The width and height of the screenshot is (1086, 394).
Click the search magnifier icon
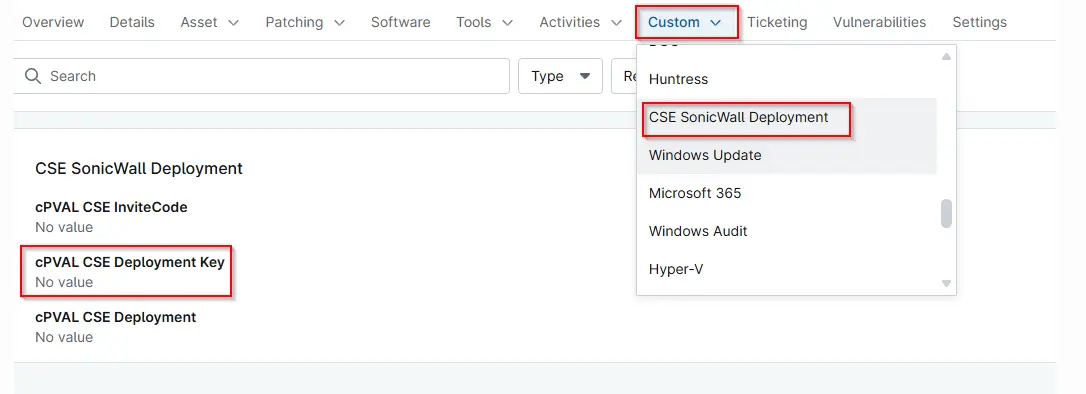tap(33, 76)
